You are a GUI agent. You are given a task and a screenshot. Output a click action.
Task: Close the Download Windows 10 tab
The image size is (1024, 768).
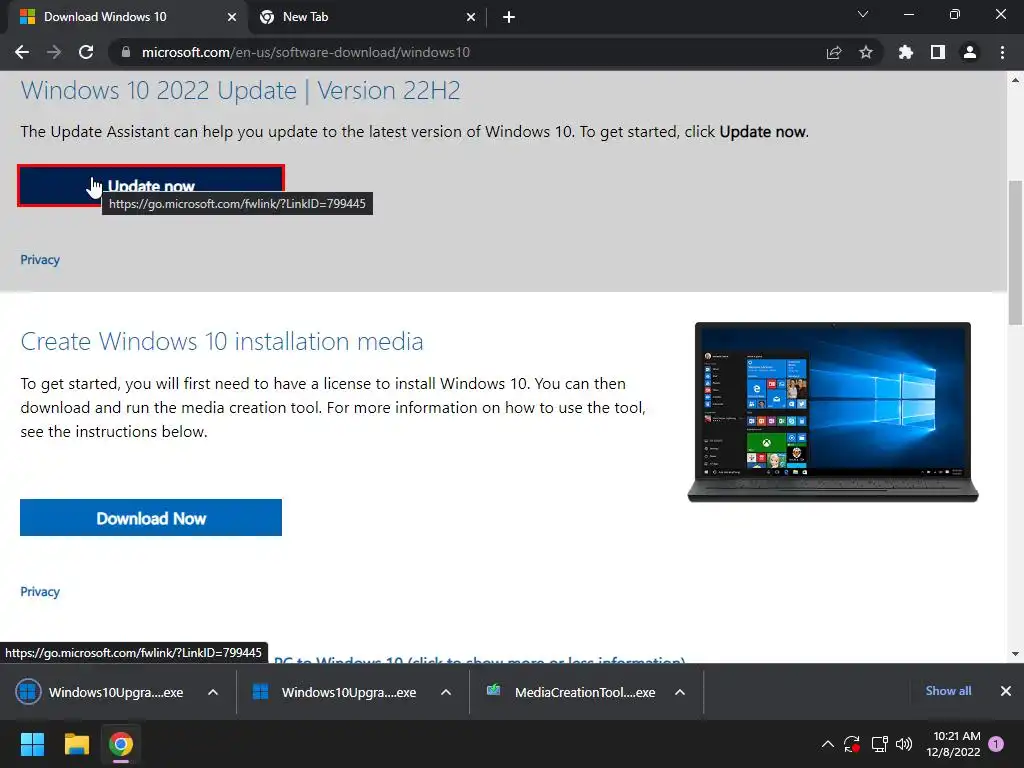pos(232,17)
